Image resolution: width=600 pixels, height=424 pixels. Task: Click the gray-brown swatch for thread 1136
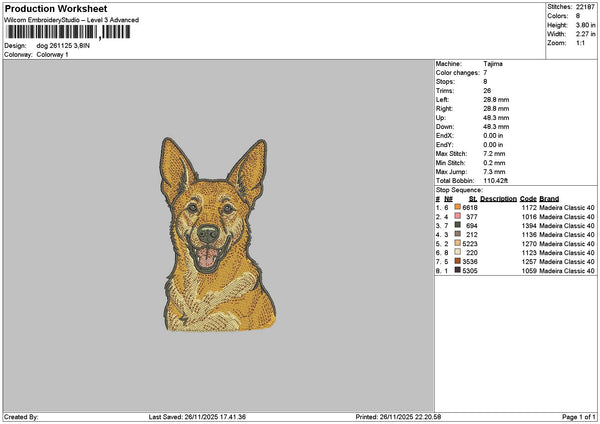pyautogui.click(x=457, y=234)
